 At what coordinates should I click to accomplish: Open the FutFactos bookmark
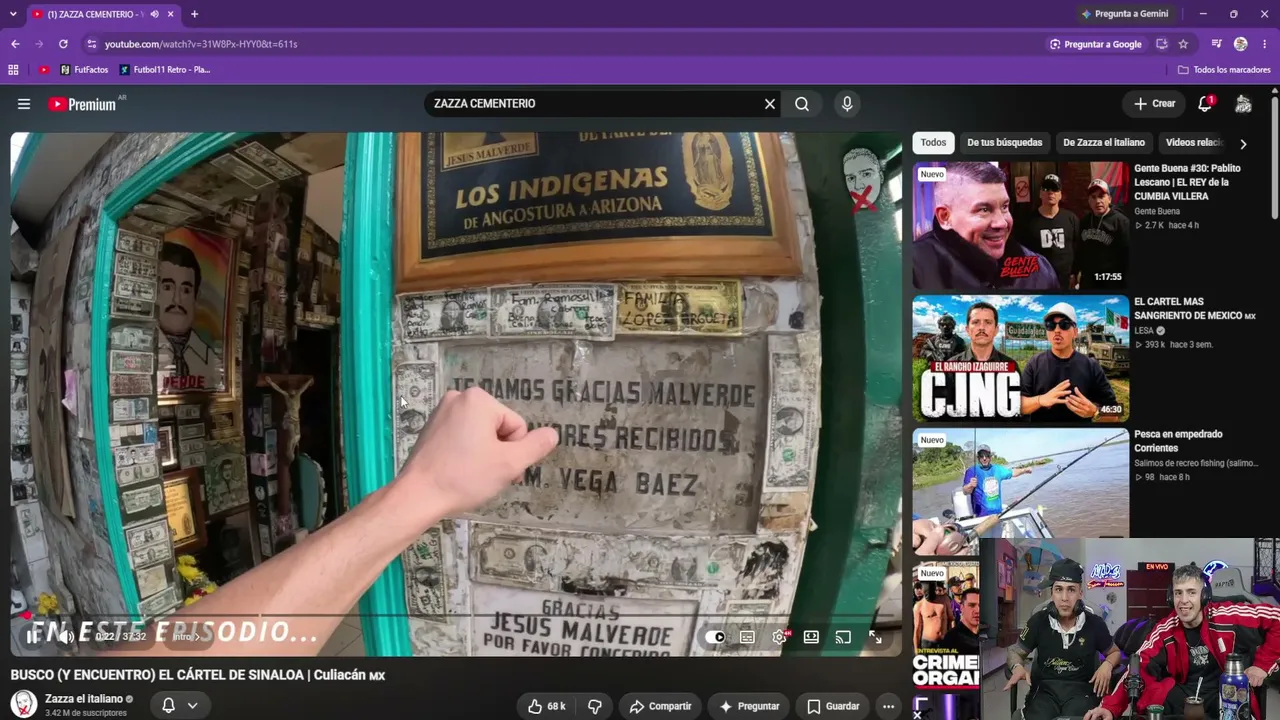point(84,70)
